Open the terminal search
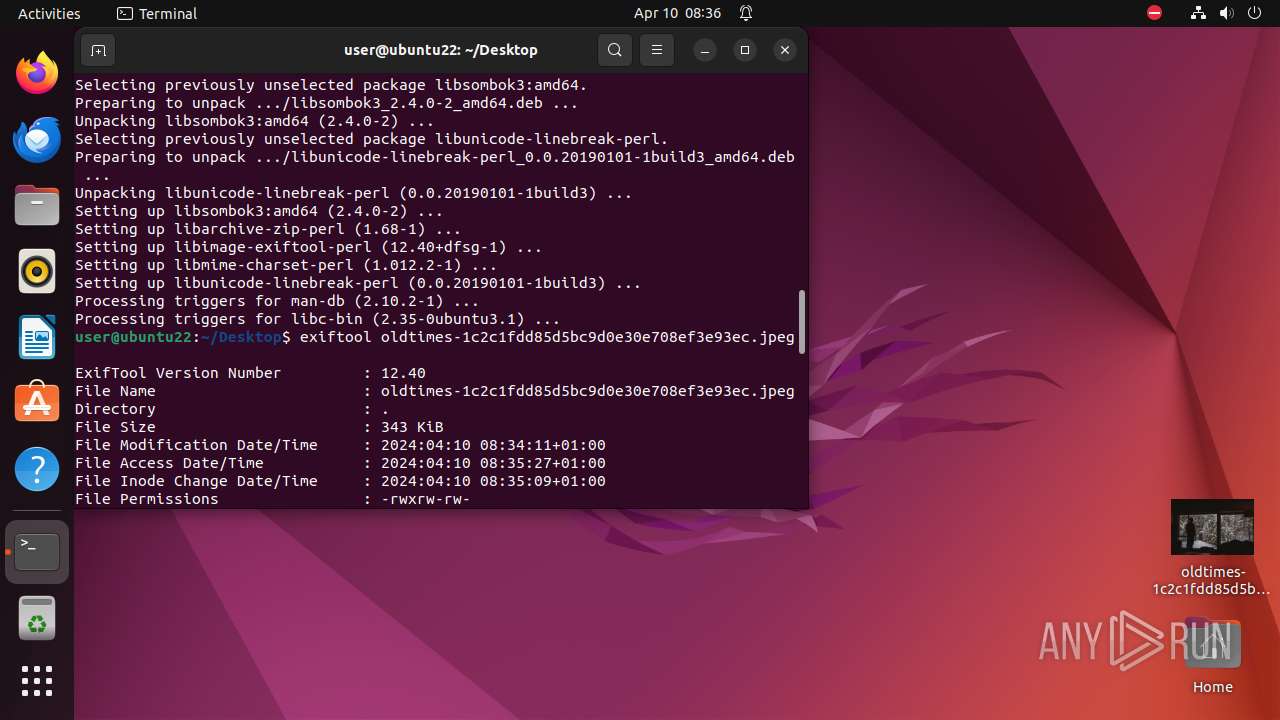This screenshot has width=1280, height=720. tap(615, 50)
